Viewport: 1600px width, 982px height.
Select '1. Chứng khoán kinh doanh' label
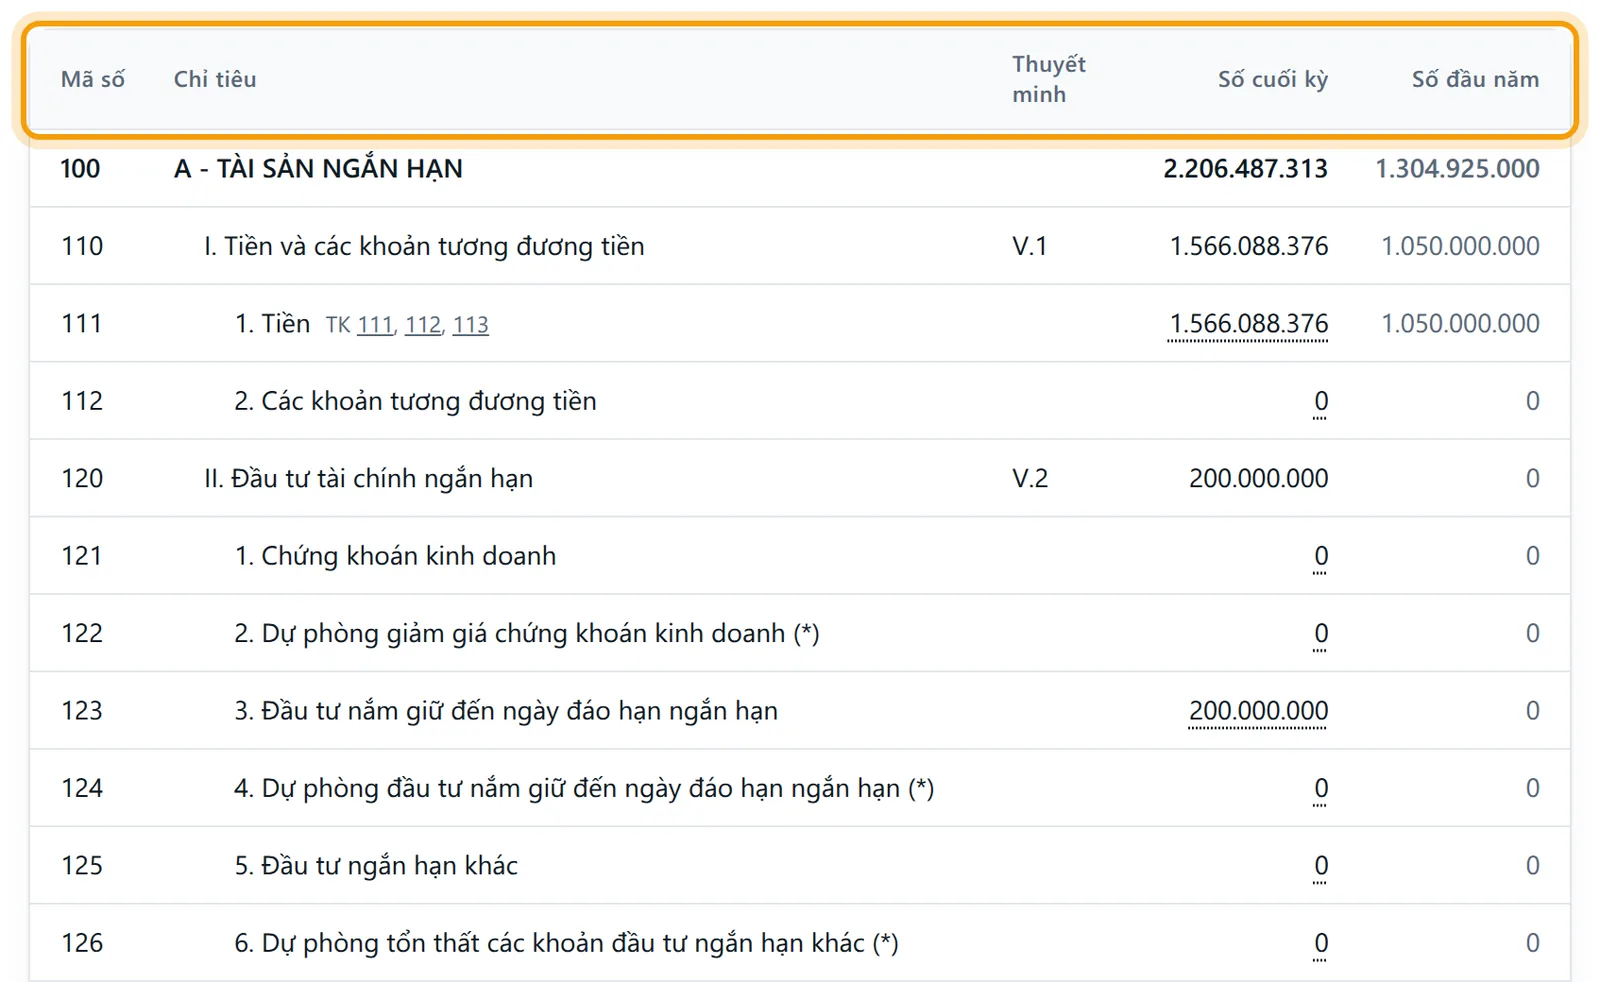[395, 556]
